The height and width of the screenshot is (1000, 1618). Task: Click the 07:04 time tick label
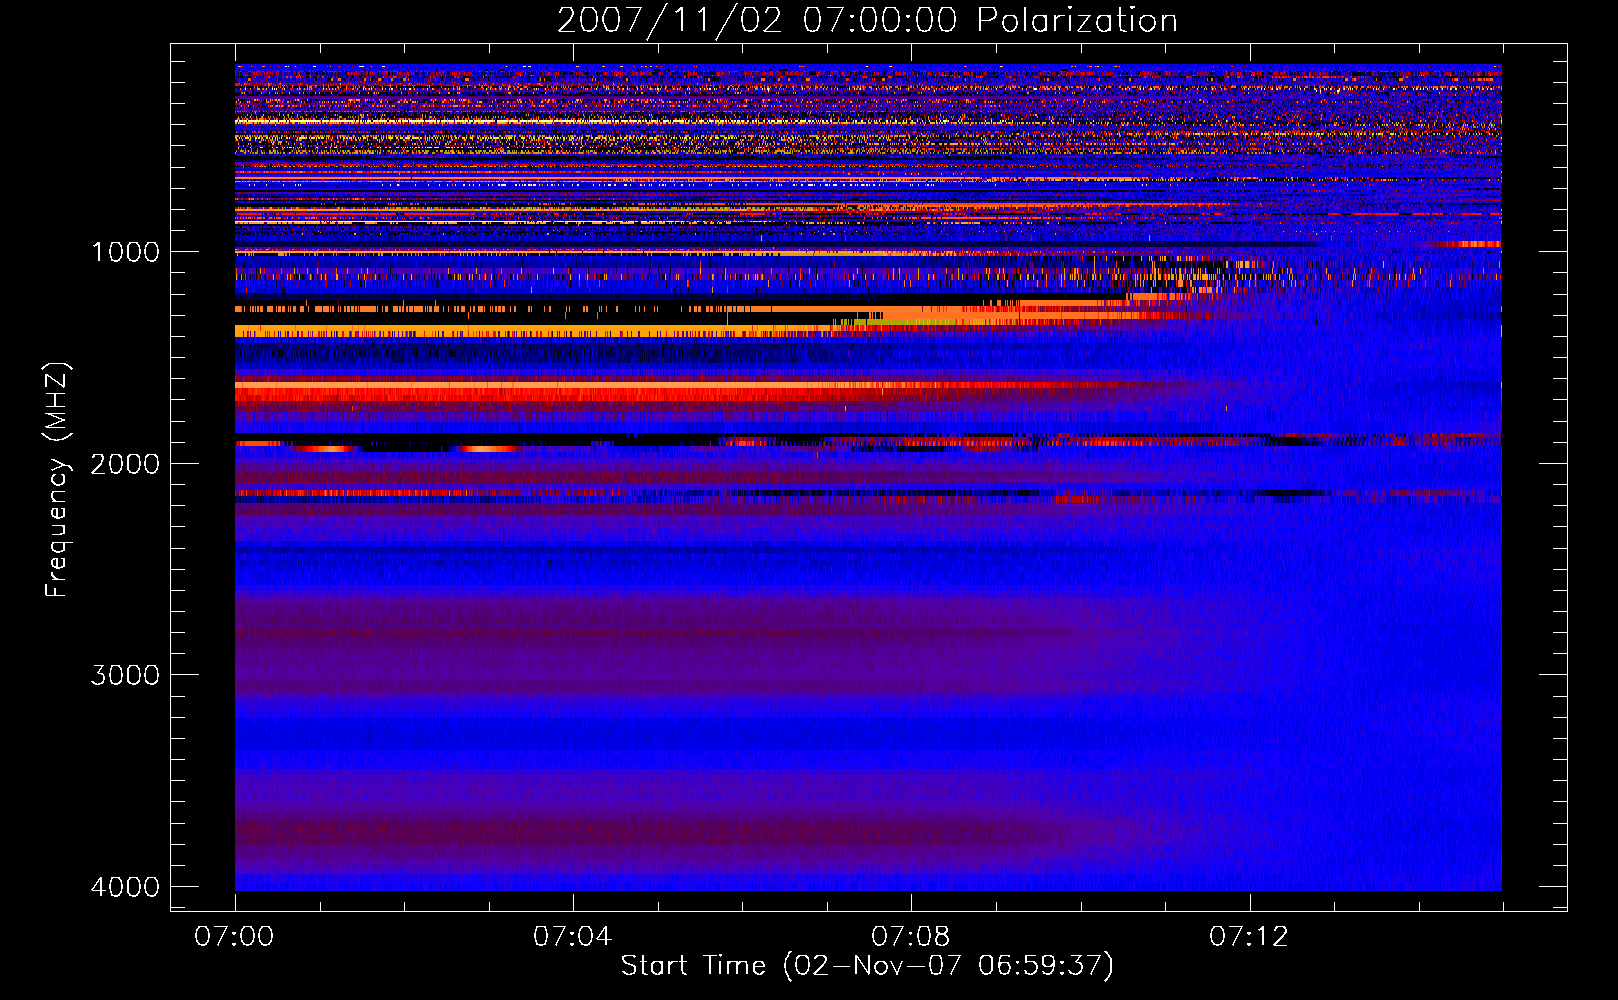[572, 937]
